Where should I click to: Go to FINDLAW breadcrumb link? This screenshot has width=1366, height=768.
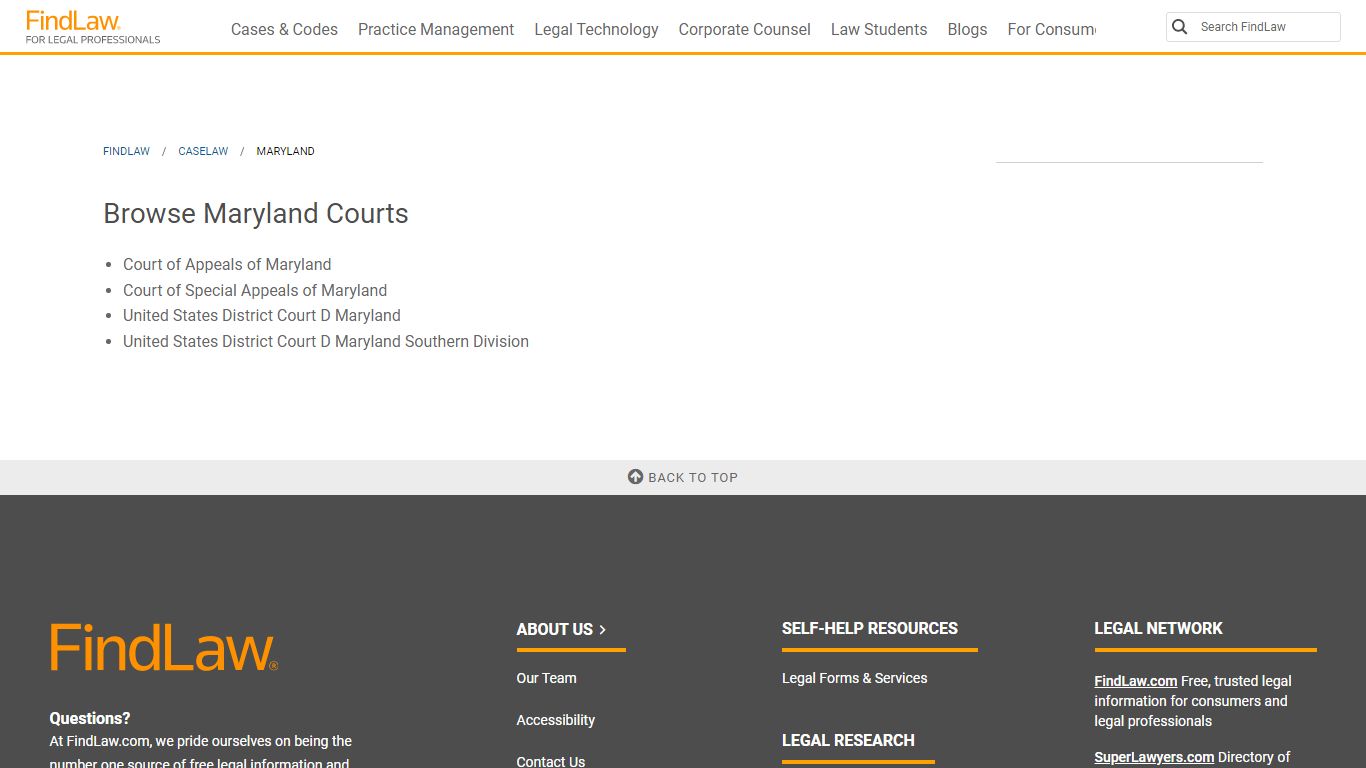coord(126,151)
